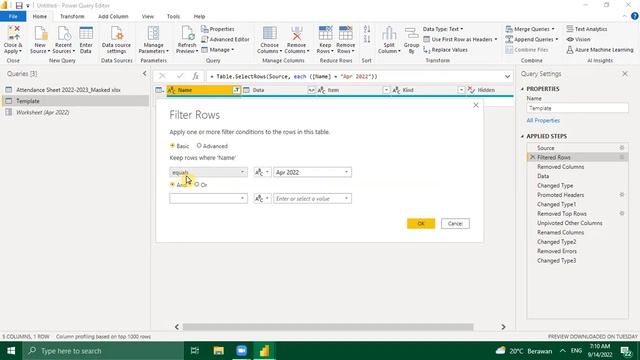This screenshot has width=640, height=360.
Task: Open query Properties
Action: click(x=218, y=29)
